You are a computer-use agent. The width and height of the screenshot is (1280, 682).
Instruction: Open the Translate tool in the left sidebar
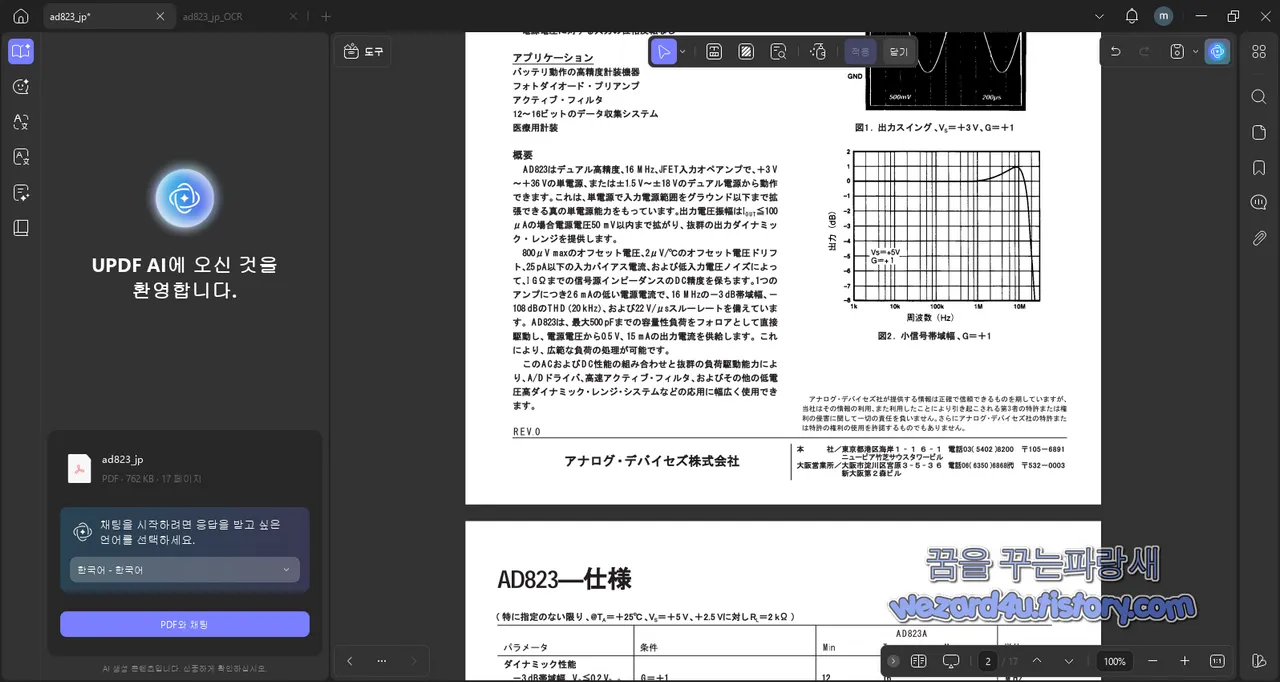pos(20,123)
